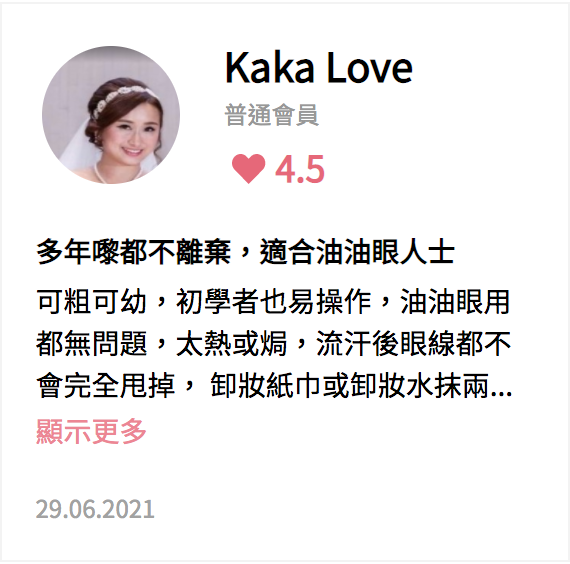Click the 4.5 rating score
The image size is (570, 564).
pos(300,169)
